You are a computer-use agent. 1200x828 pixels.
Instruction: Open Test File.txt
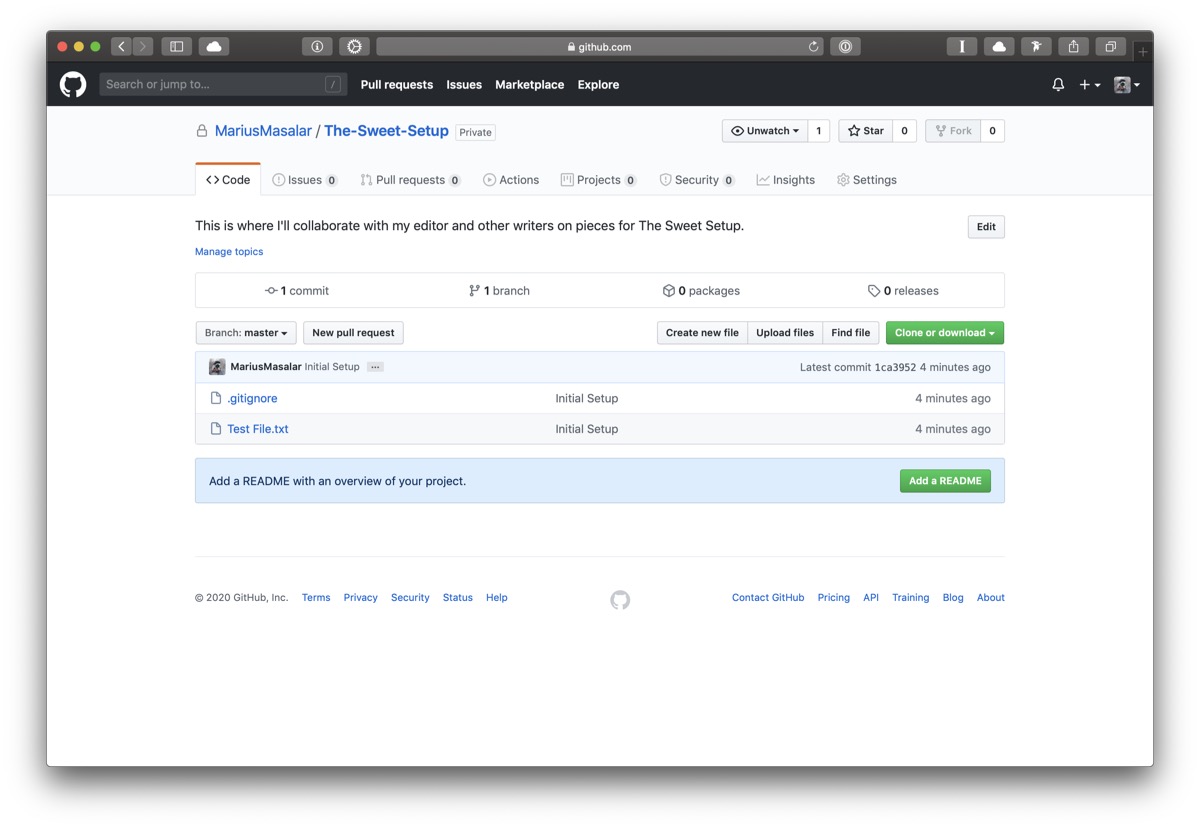(x=258, y=429)
